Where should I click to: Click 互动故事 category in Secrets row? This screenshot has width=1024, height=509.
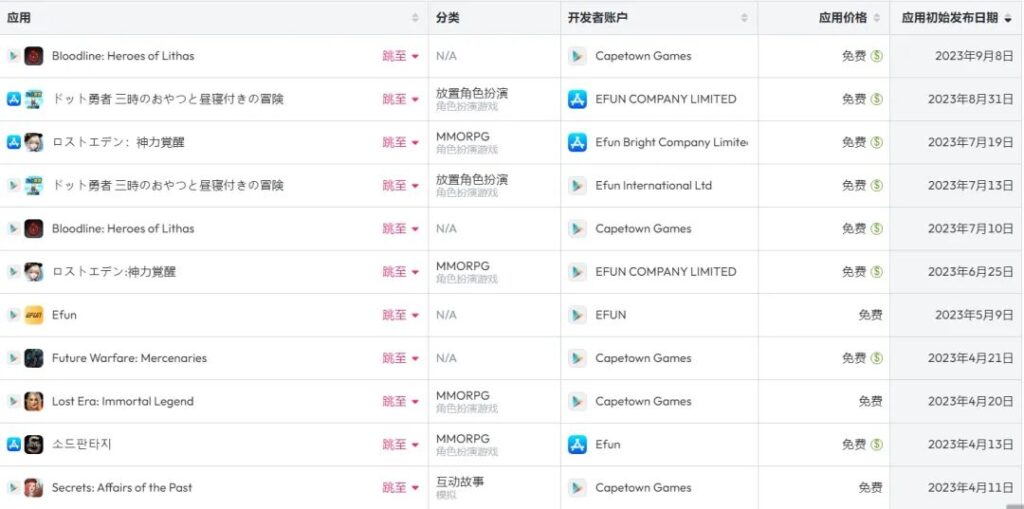pos(460,482)
